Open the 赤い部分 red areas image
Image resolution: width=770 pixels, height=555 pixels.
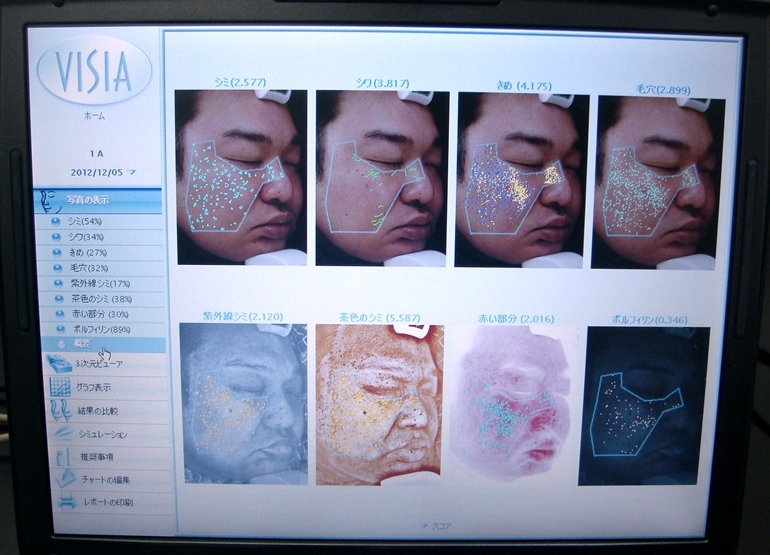pyautogui.click(x=513, y=406)
